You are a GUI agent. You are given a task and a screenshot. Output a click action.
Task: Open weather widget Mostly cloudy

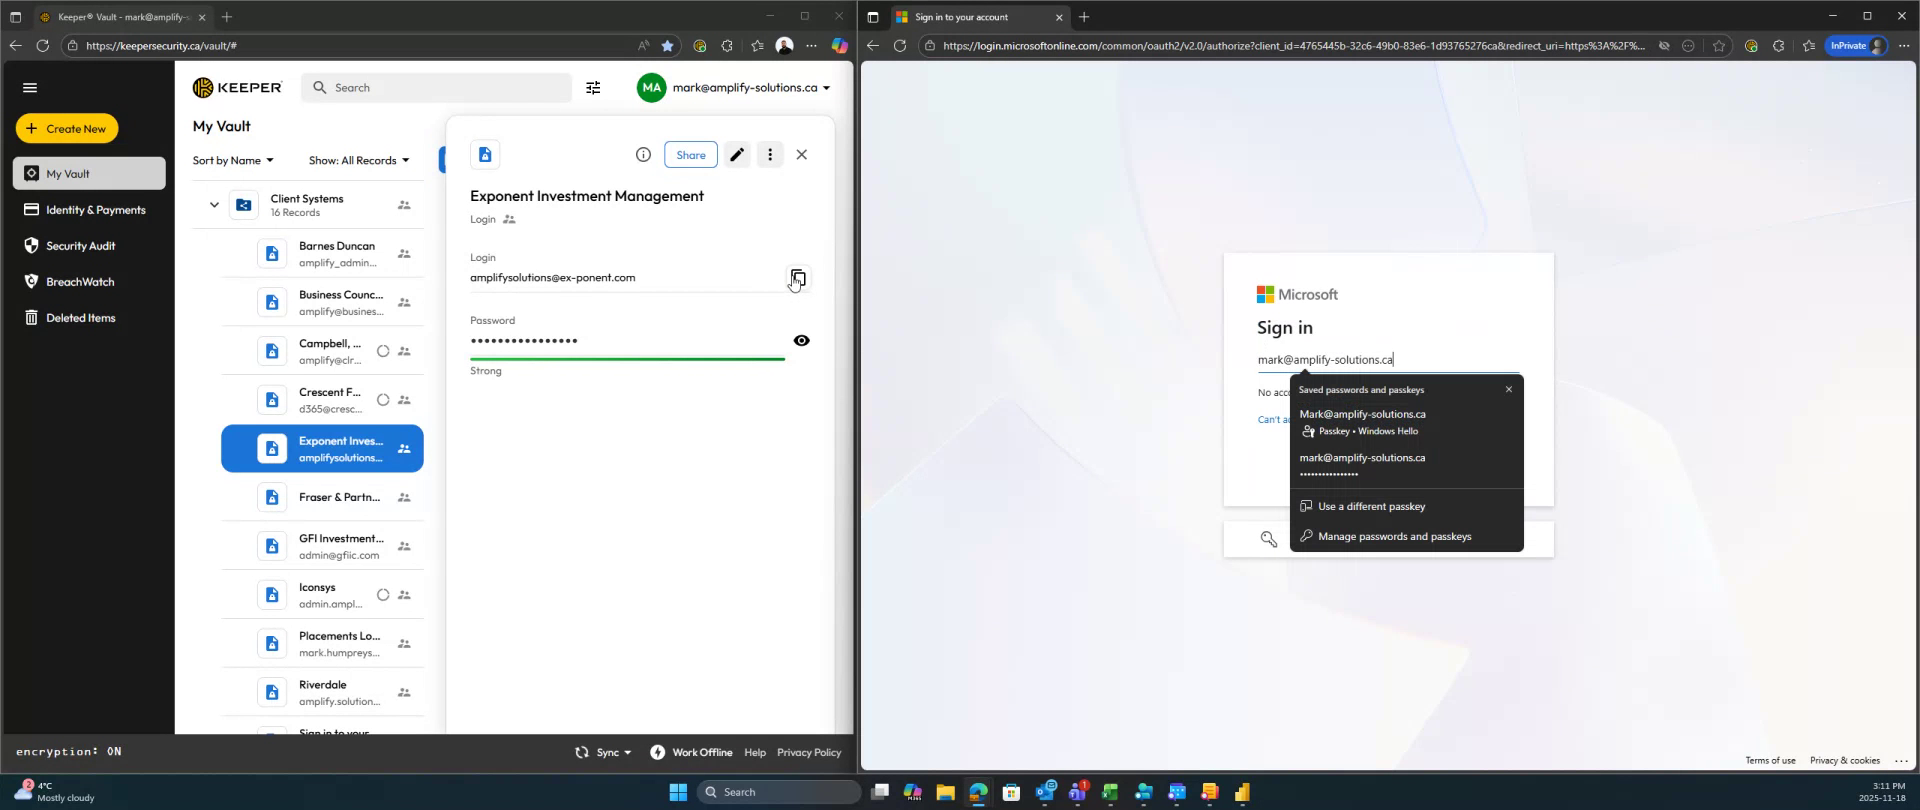click(55, 792)
